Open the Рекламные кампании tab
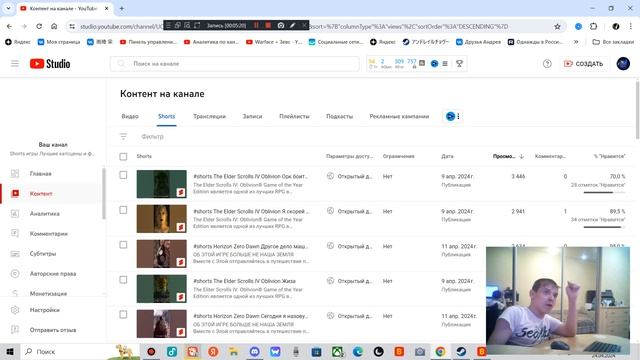The height and width of the screenshot is (360, 640). (399, 116)
